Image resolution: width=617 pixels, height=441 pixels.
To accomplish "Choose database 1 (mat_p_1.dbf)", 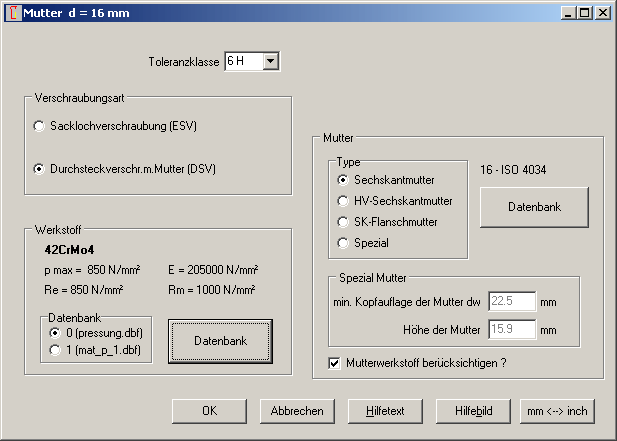I will (x=55, y=349).
